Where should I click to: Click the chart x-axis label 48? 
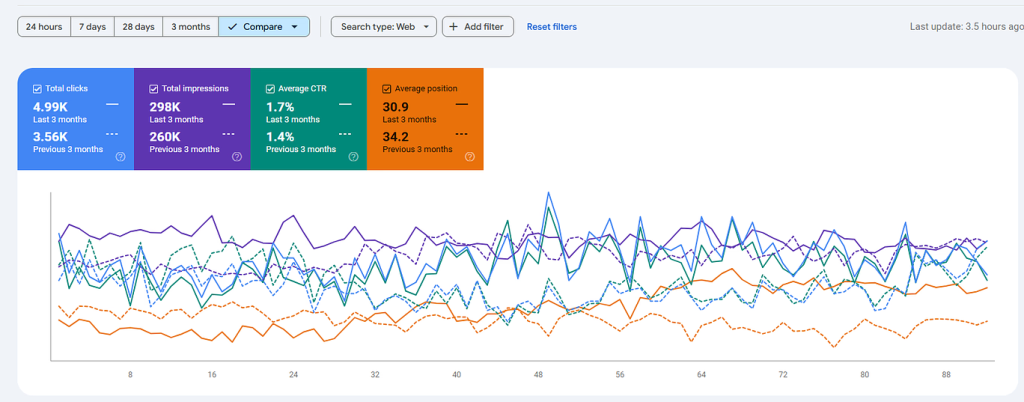[538, 375]
